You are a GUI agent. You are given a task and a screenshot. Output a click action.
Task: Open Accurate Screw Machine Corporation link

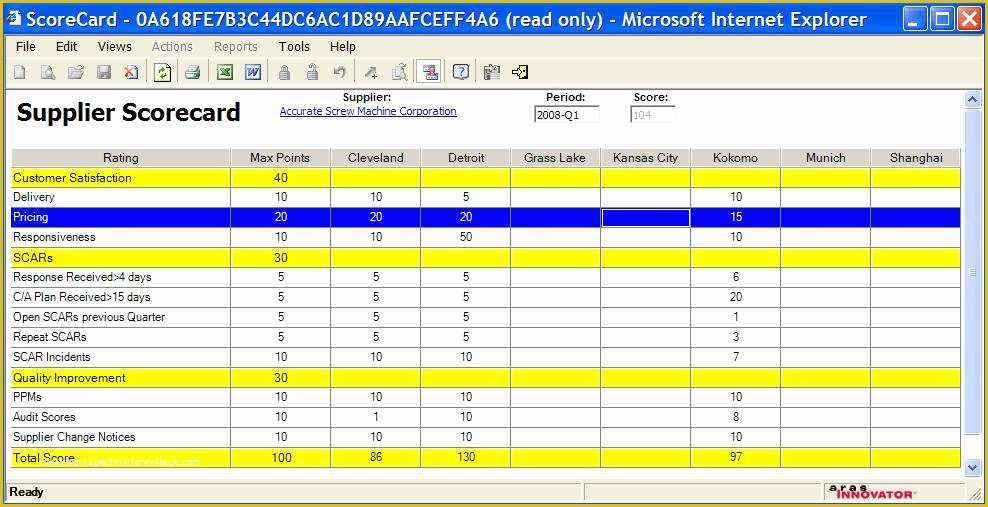[368, 111]
